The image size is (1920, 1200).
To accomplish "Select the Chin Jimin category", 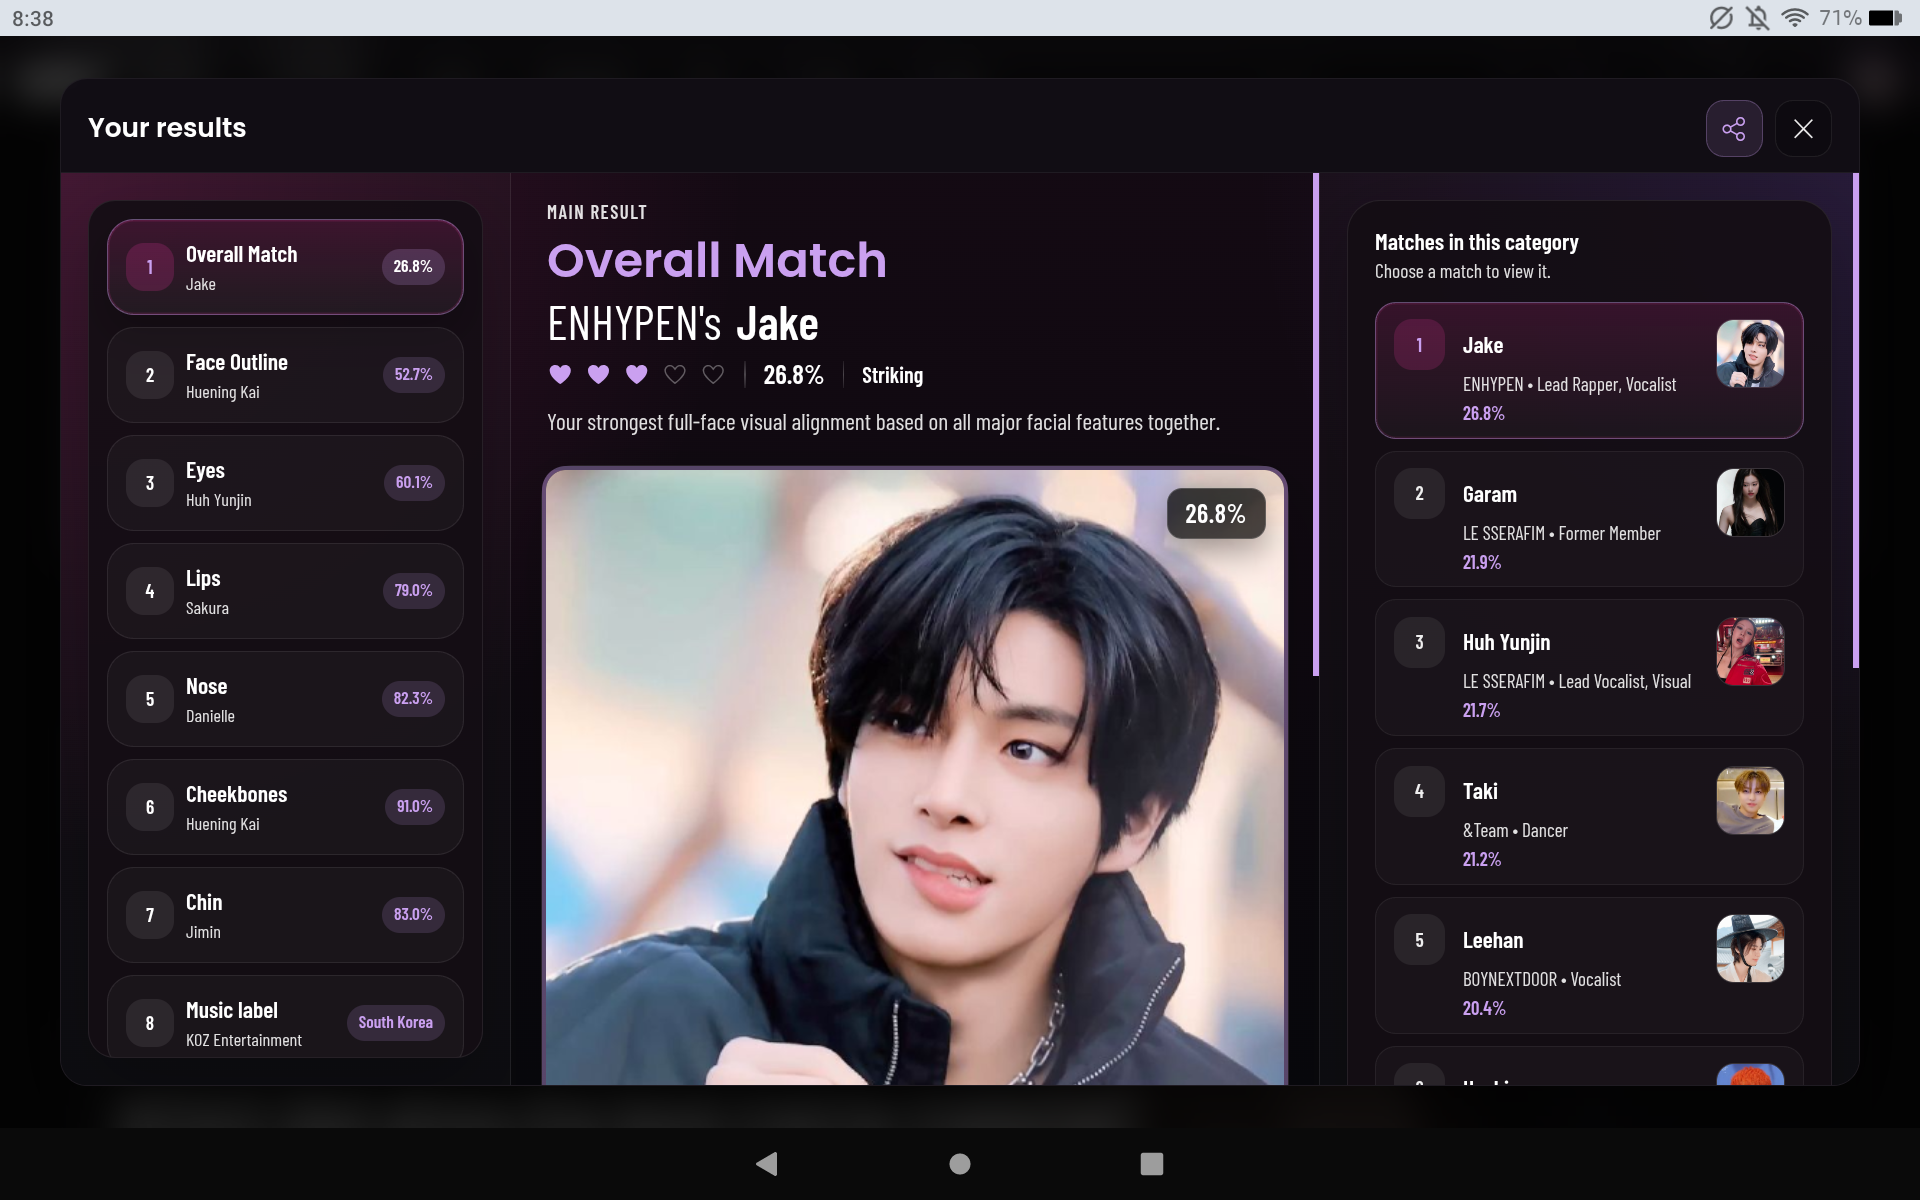I will [285, 915].
